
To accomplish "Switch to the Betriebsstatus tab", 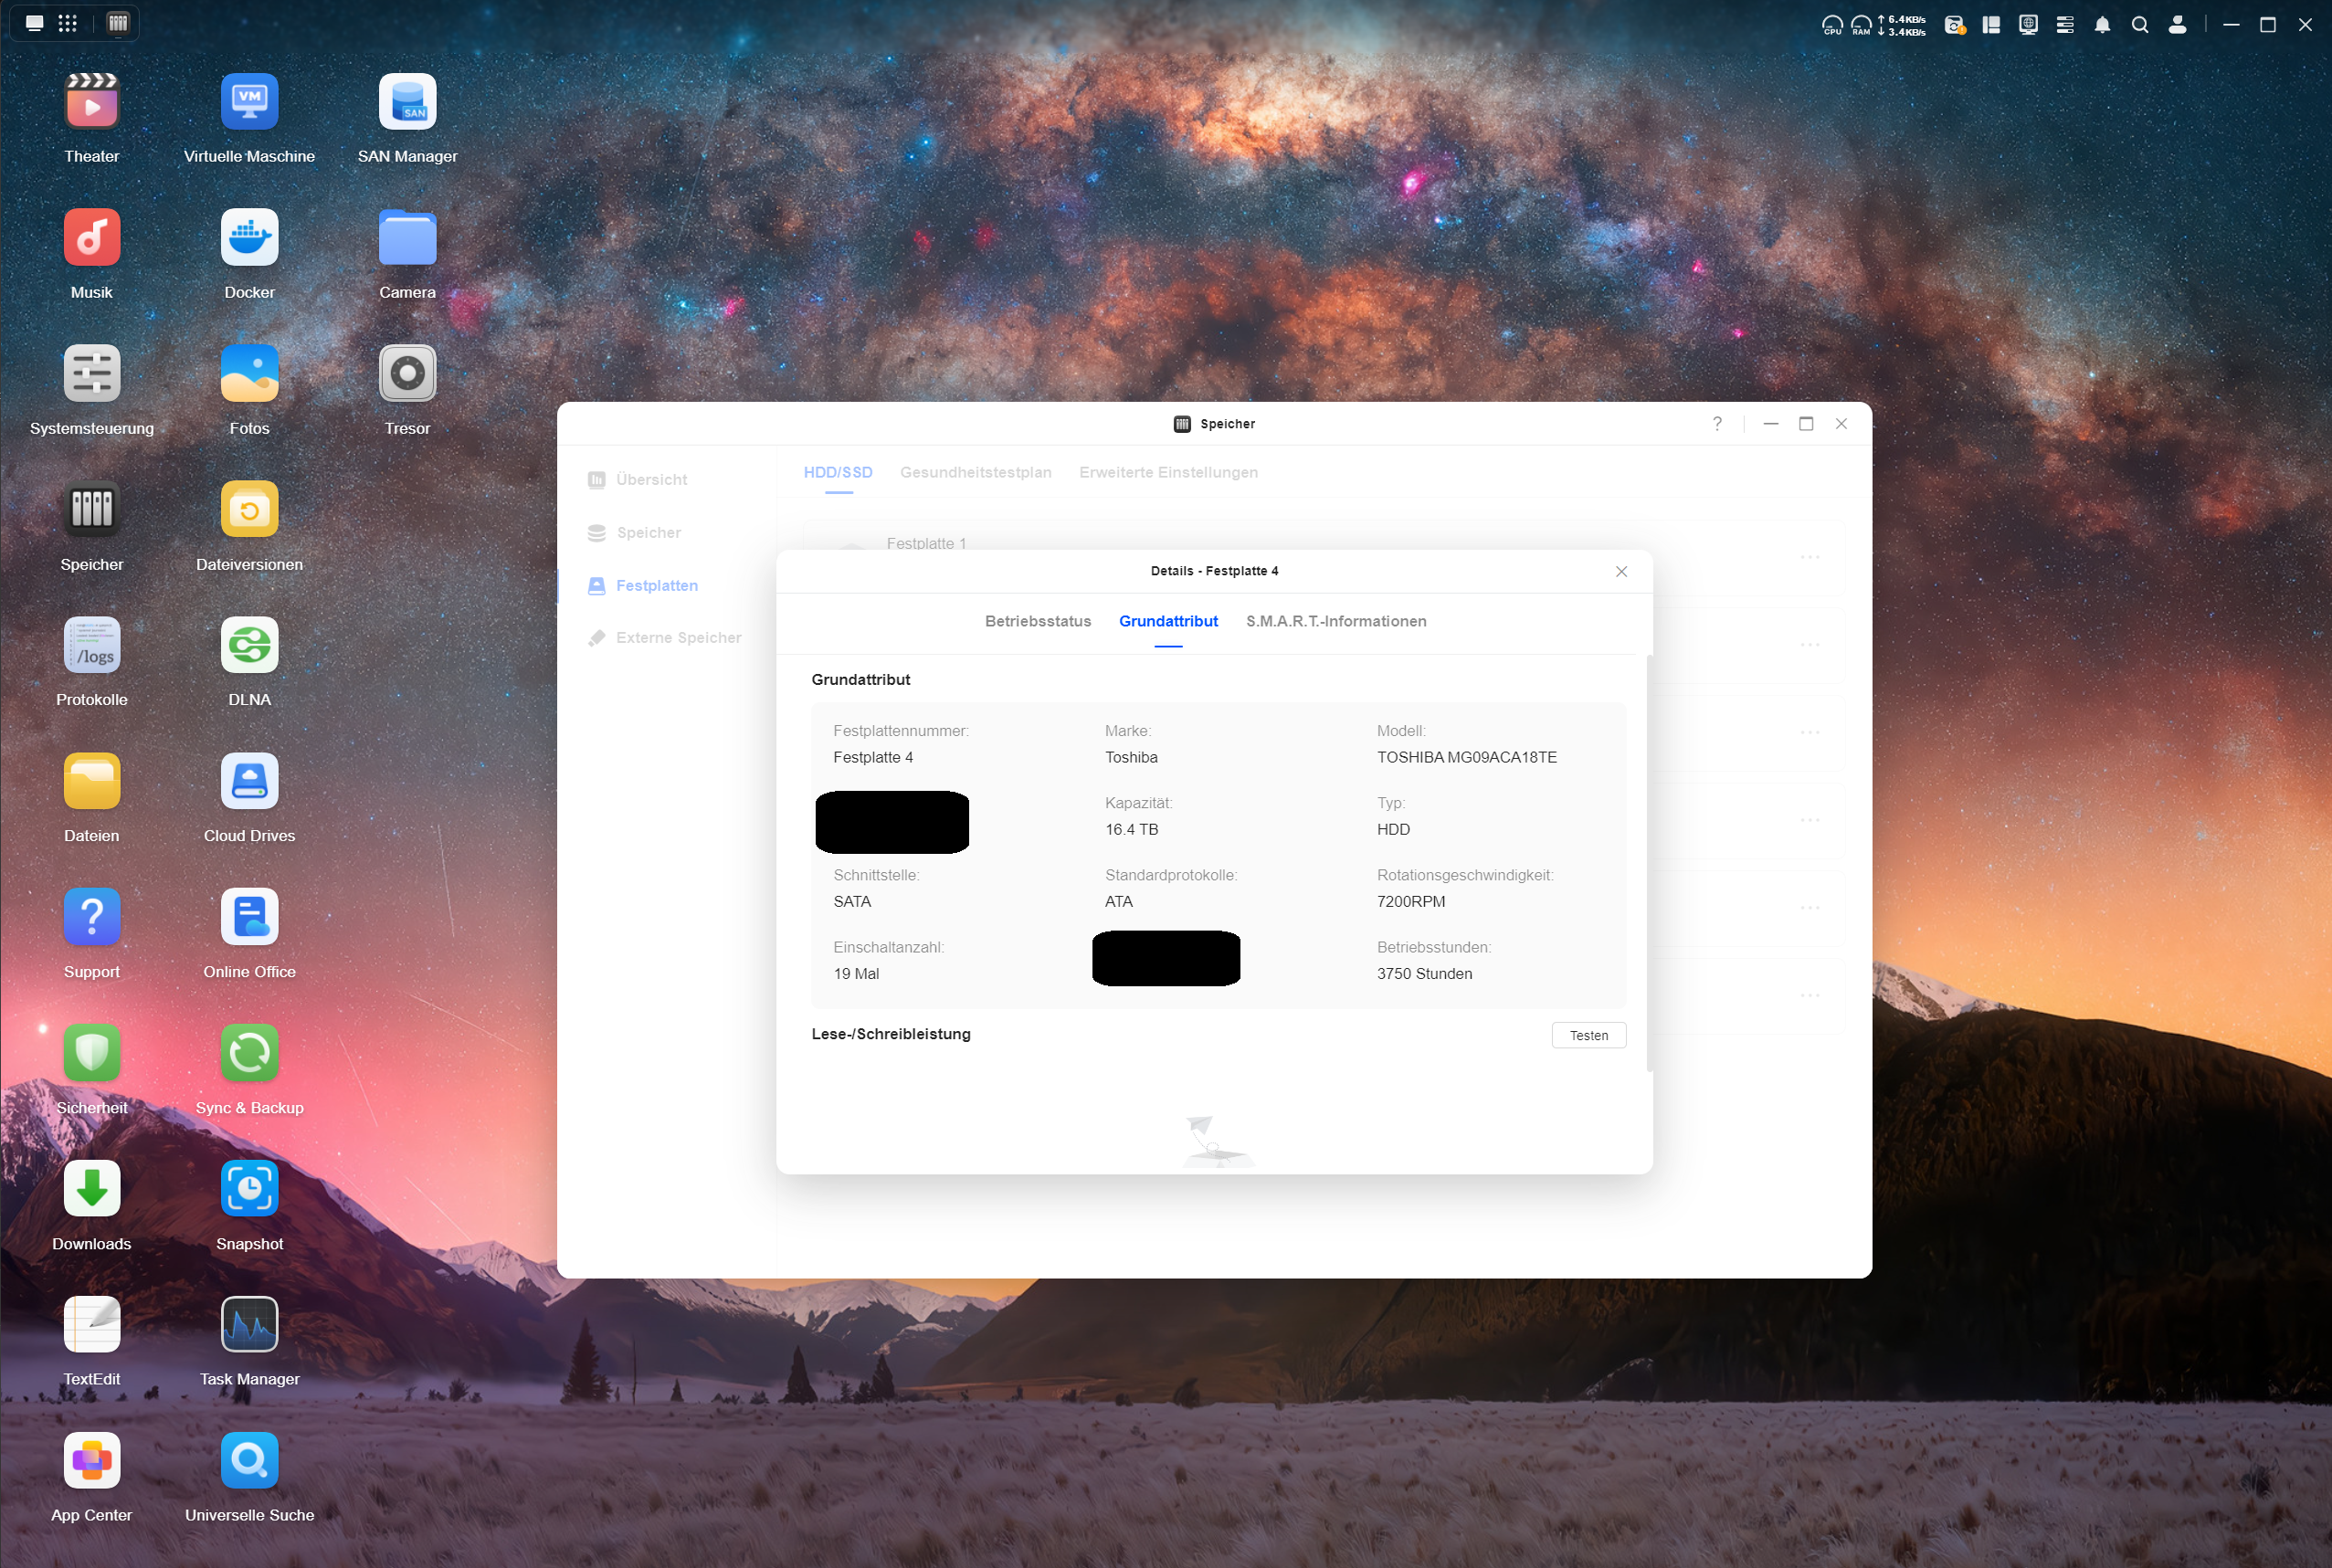I will [1037, 621].
